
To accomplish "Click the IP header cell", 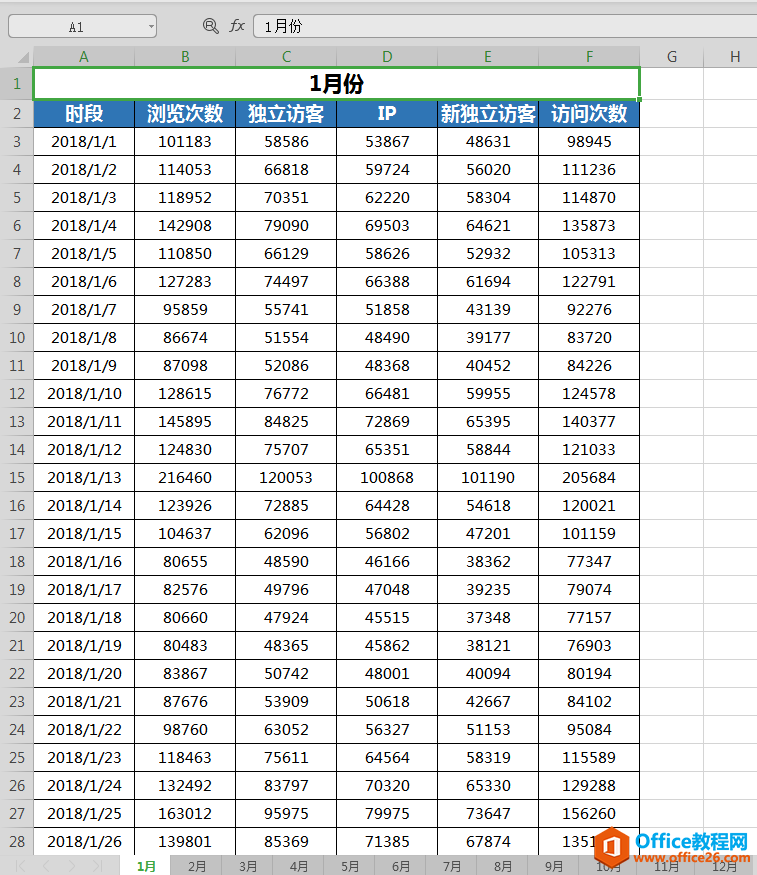I will [x=387, y=114].
